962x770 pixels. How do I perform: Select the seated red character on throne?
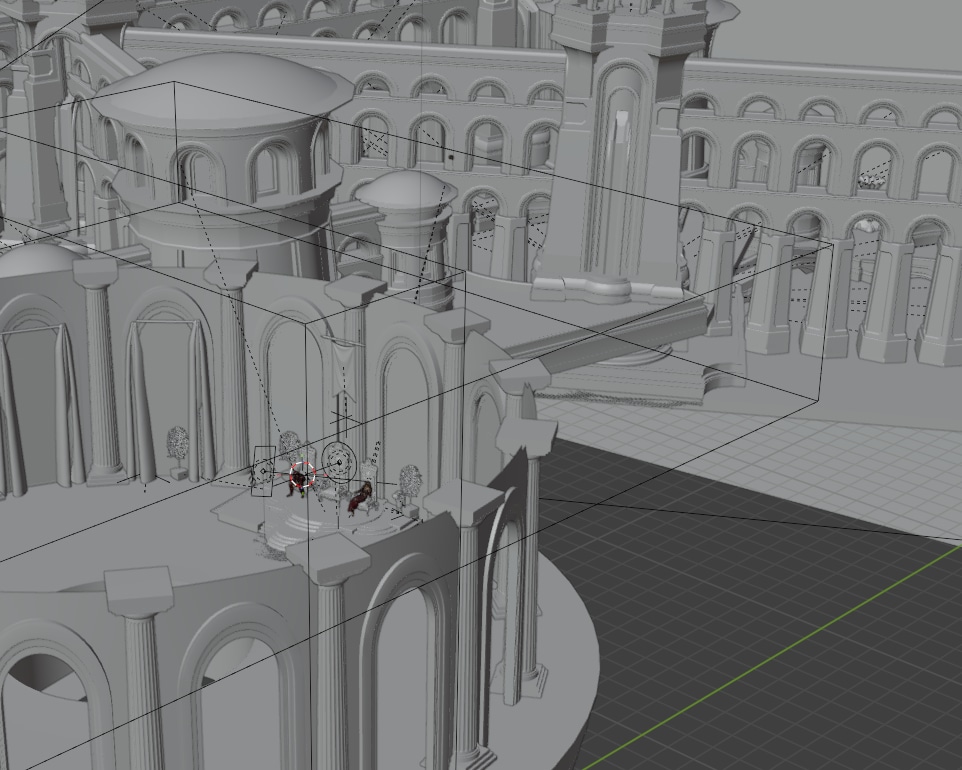360,496
